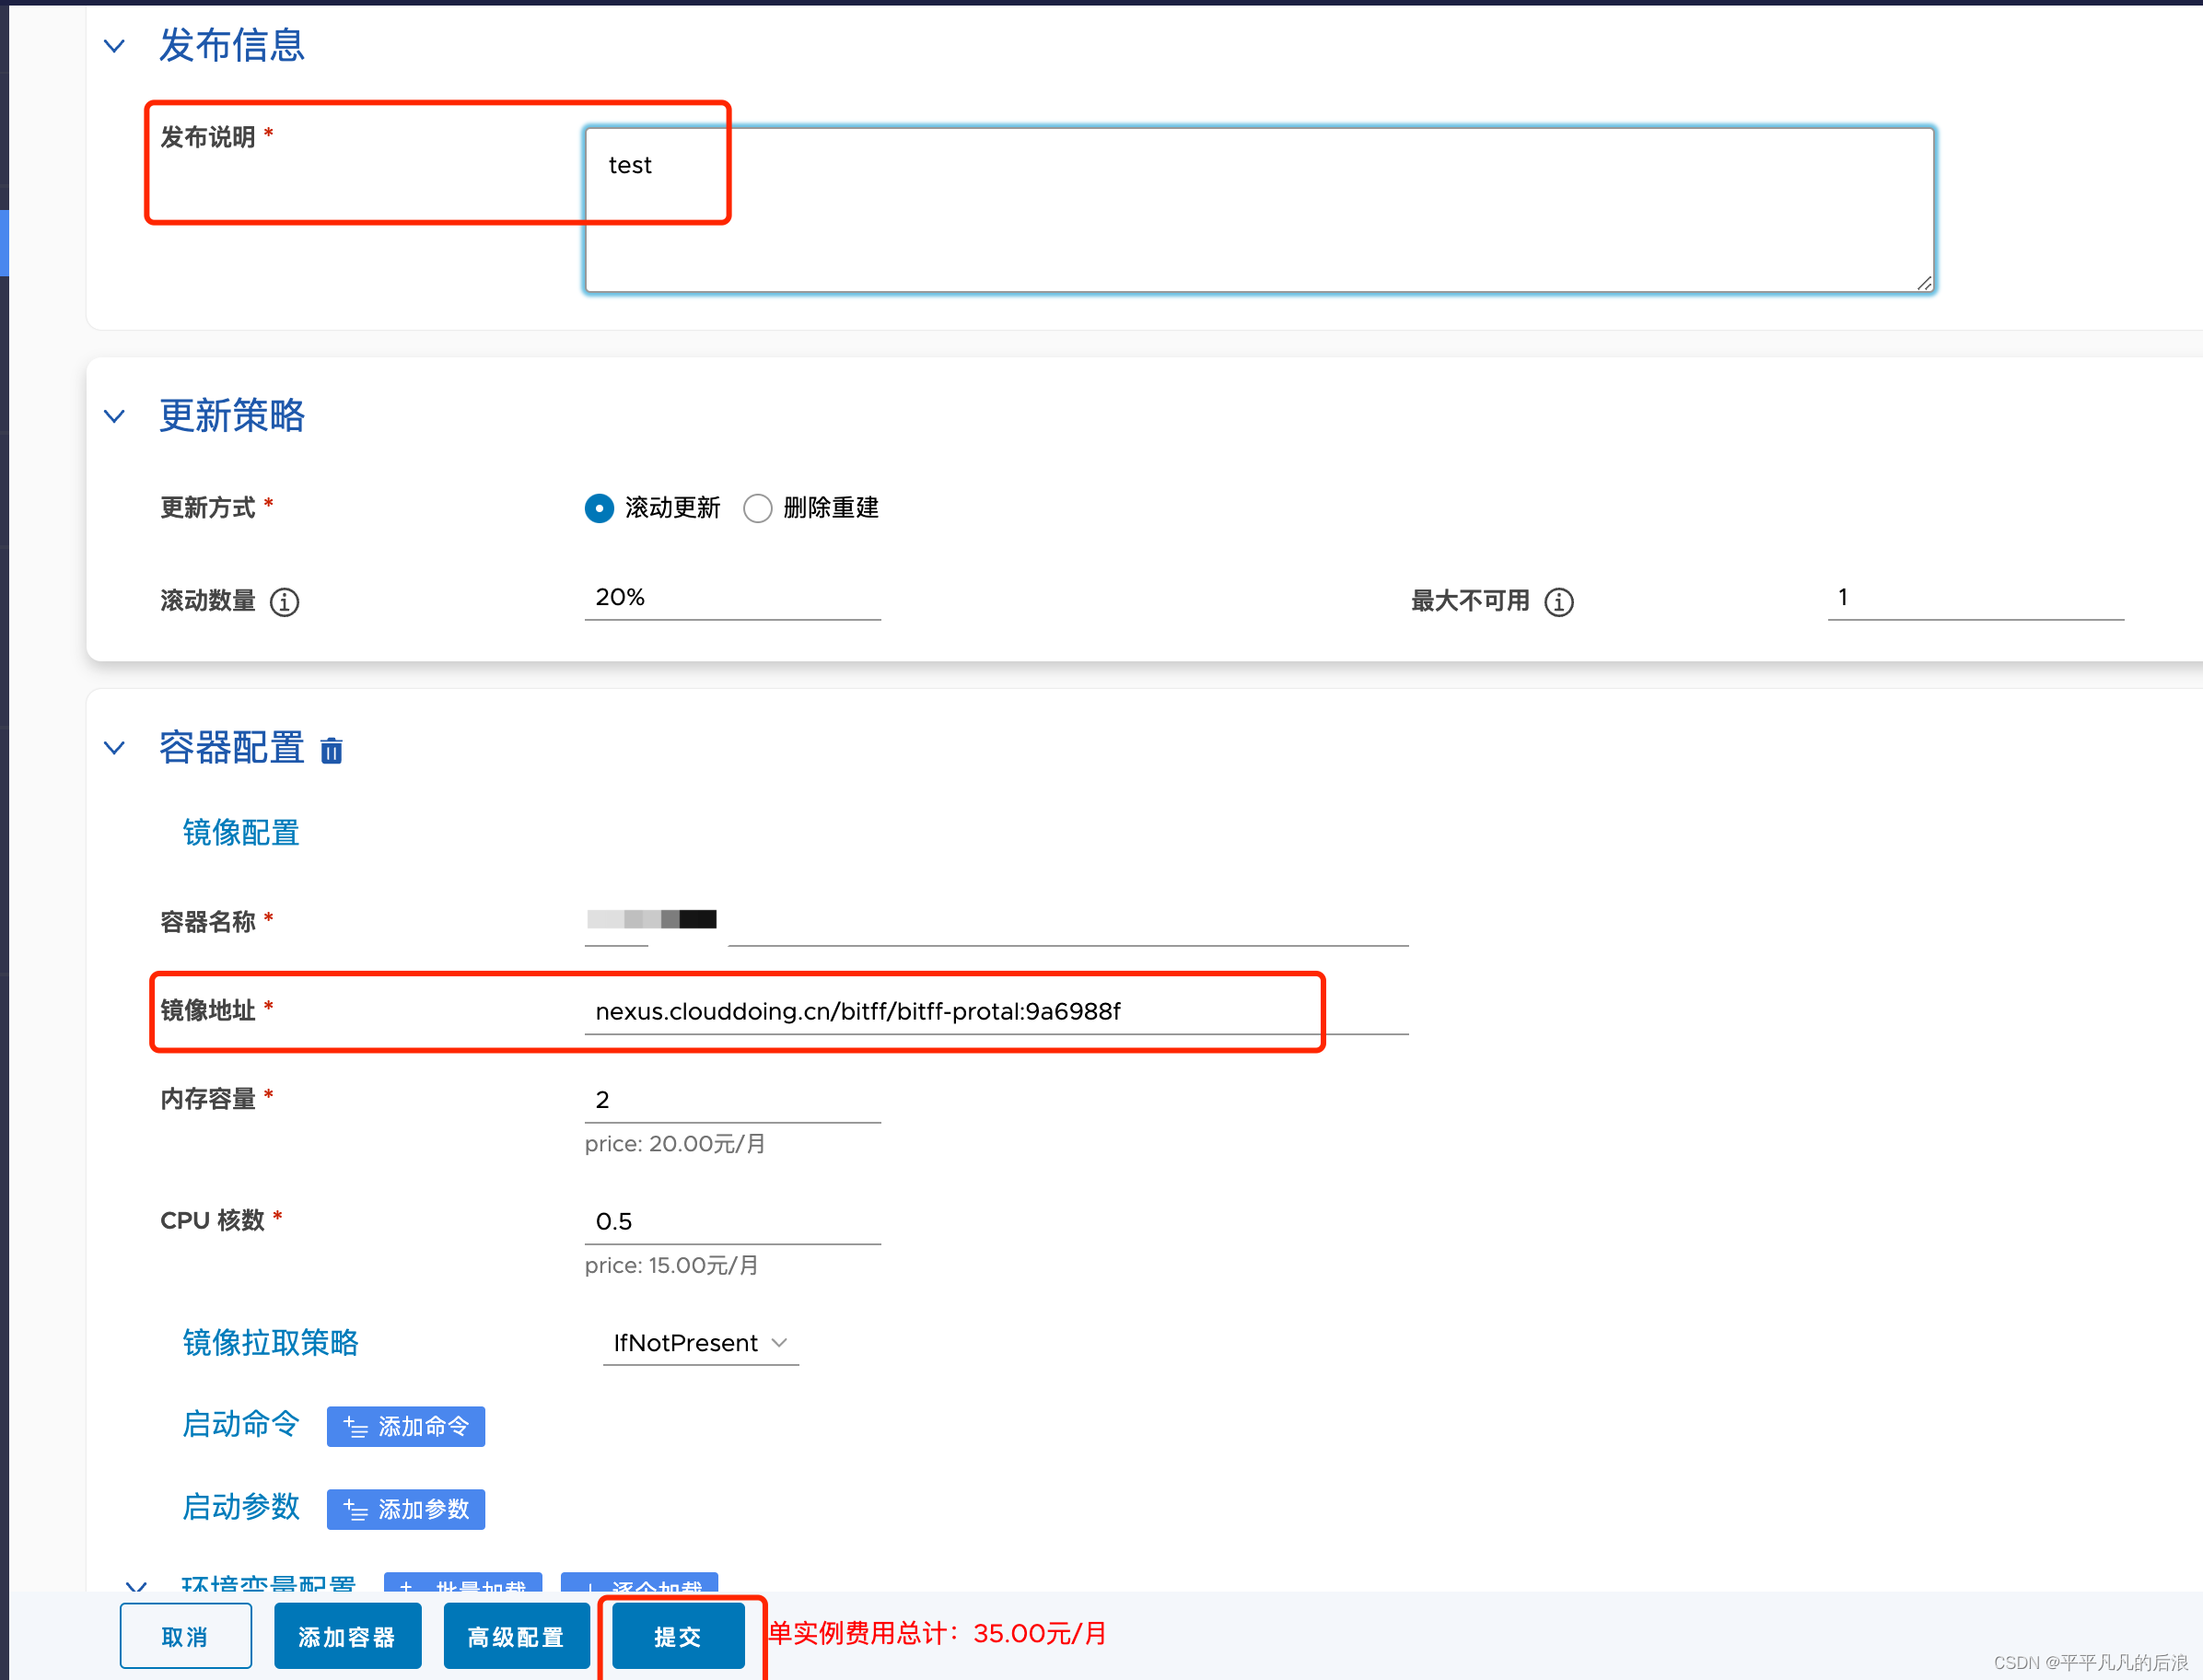Focus the 发布说明 text area
This screenshot has height=1680, width=2203.
pyautogui.click(x=1259, y=209)
